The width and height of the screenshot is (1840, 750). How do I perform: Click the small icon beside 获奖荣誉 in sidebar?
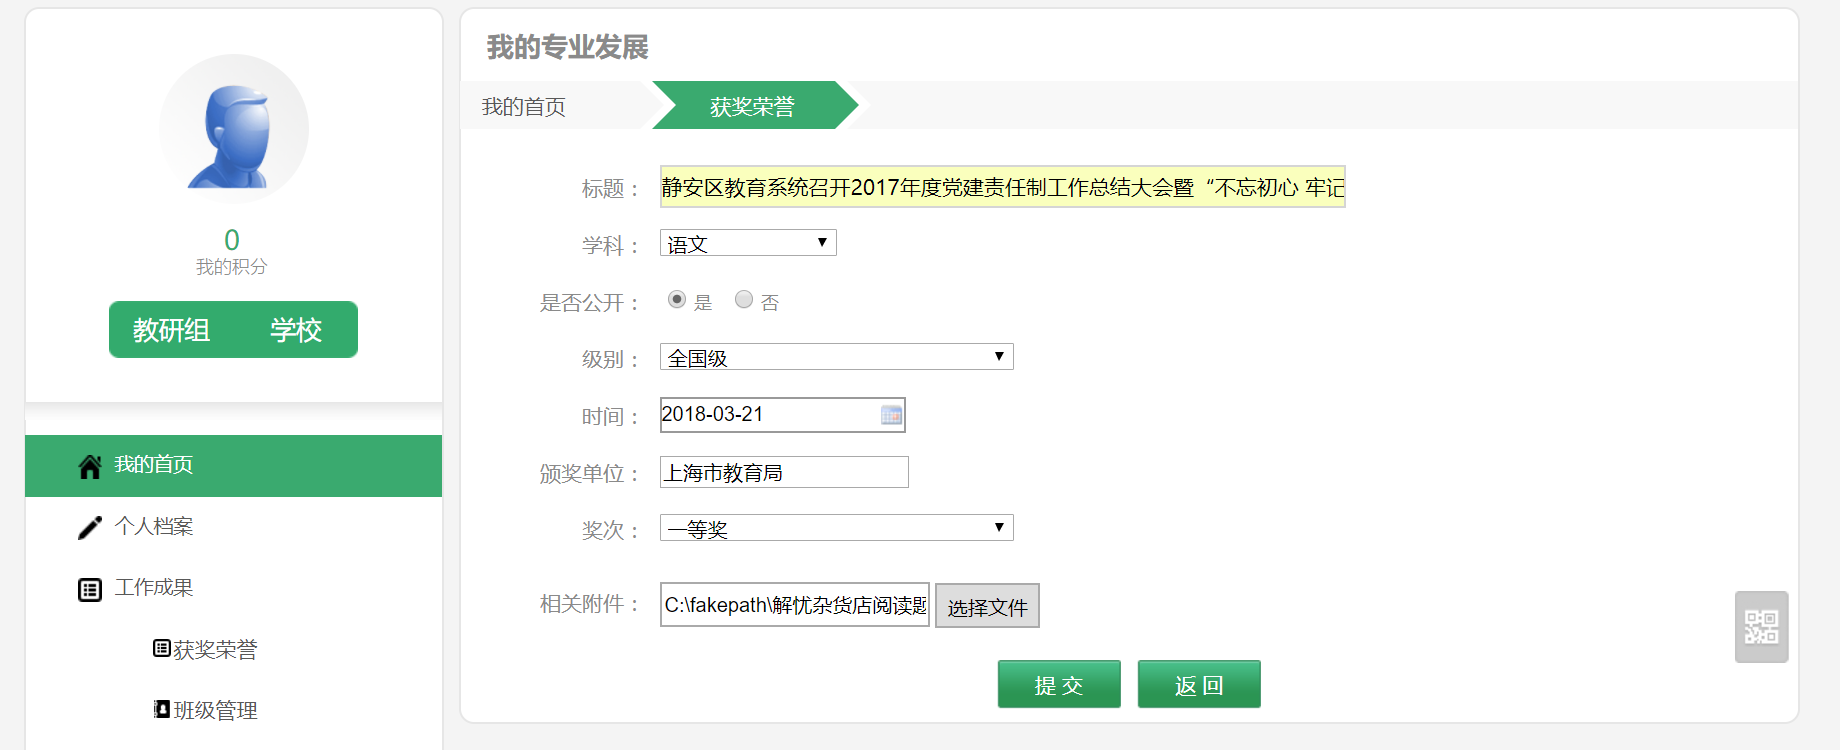(161, 649)
